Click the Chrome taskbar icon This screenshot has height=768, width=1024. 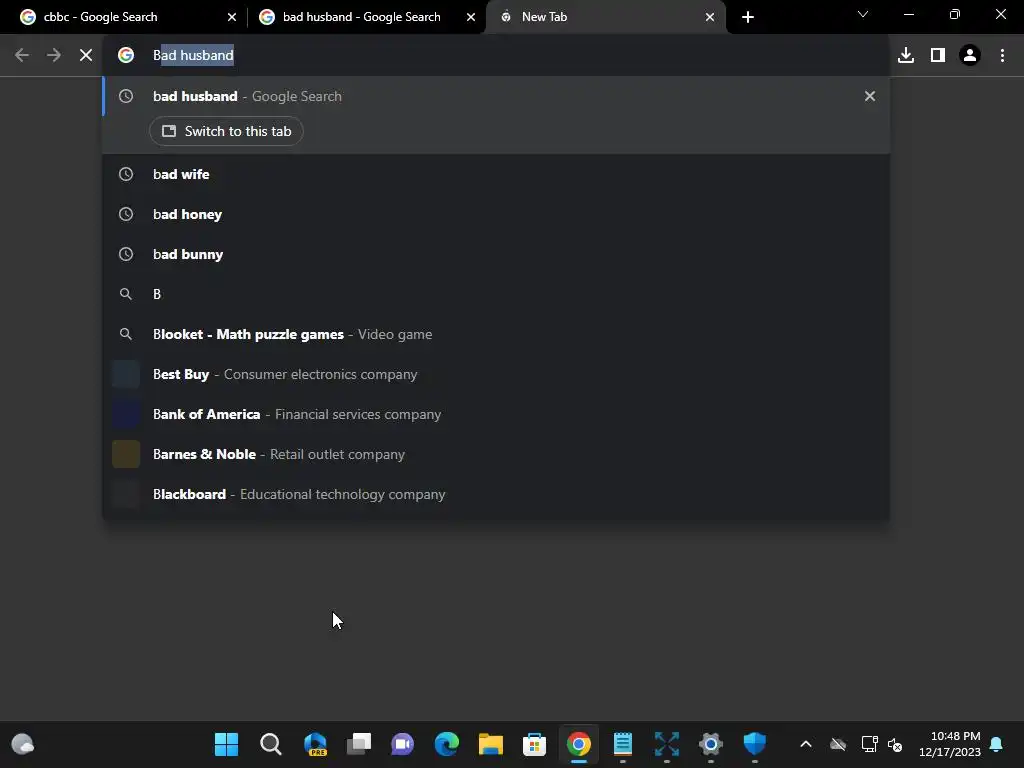click(579, 744)
